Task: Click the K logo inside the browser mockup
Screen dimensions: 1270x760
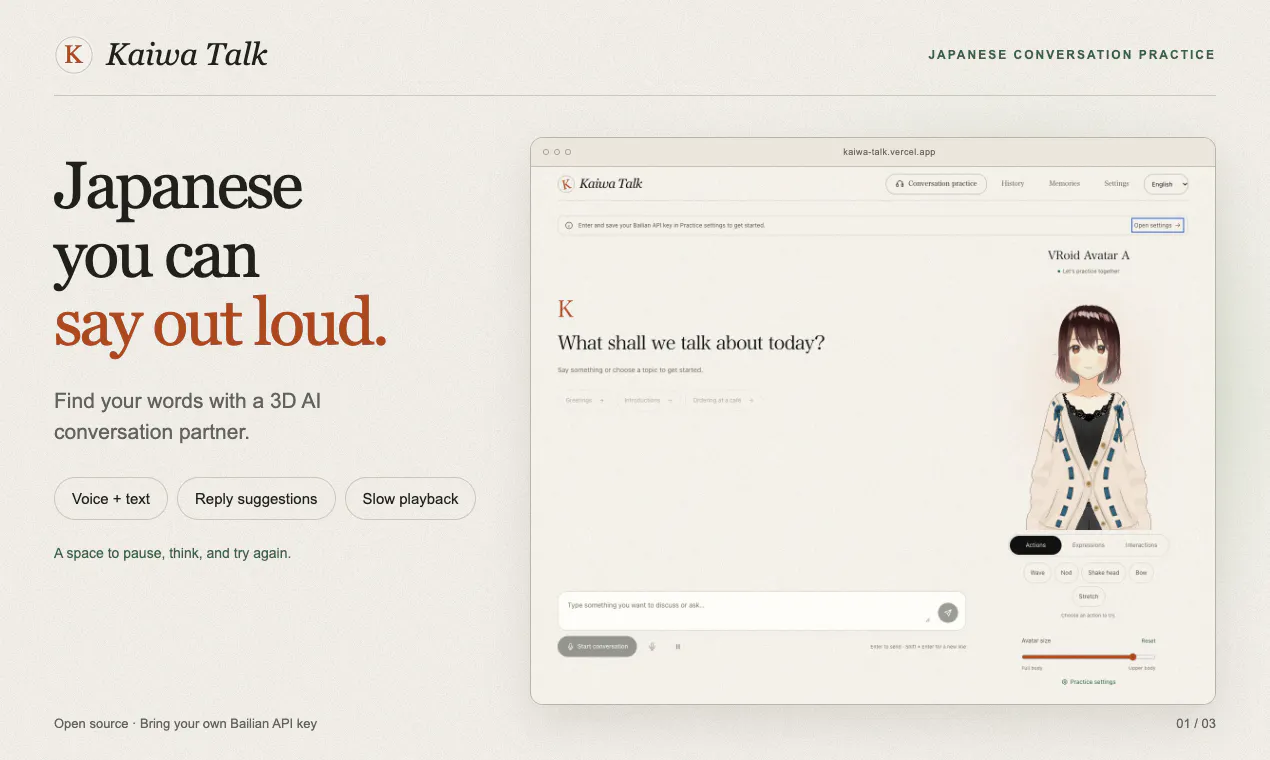Action: pos(566,184)
